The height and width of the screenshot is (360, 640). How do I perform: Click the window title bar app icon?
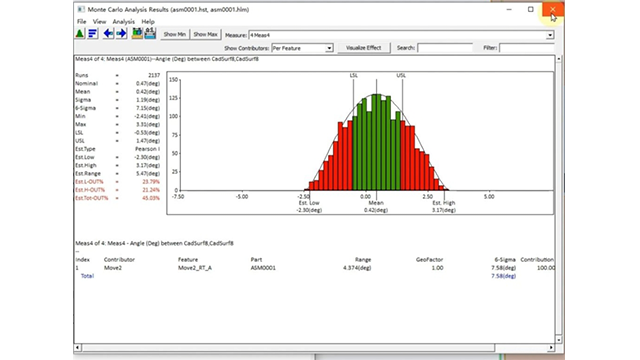click(81, 9)
